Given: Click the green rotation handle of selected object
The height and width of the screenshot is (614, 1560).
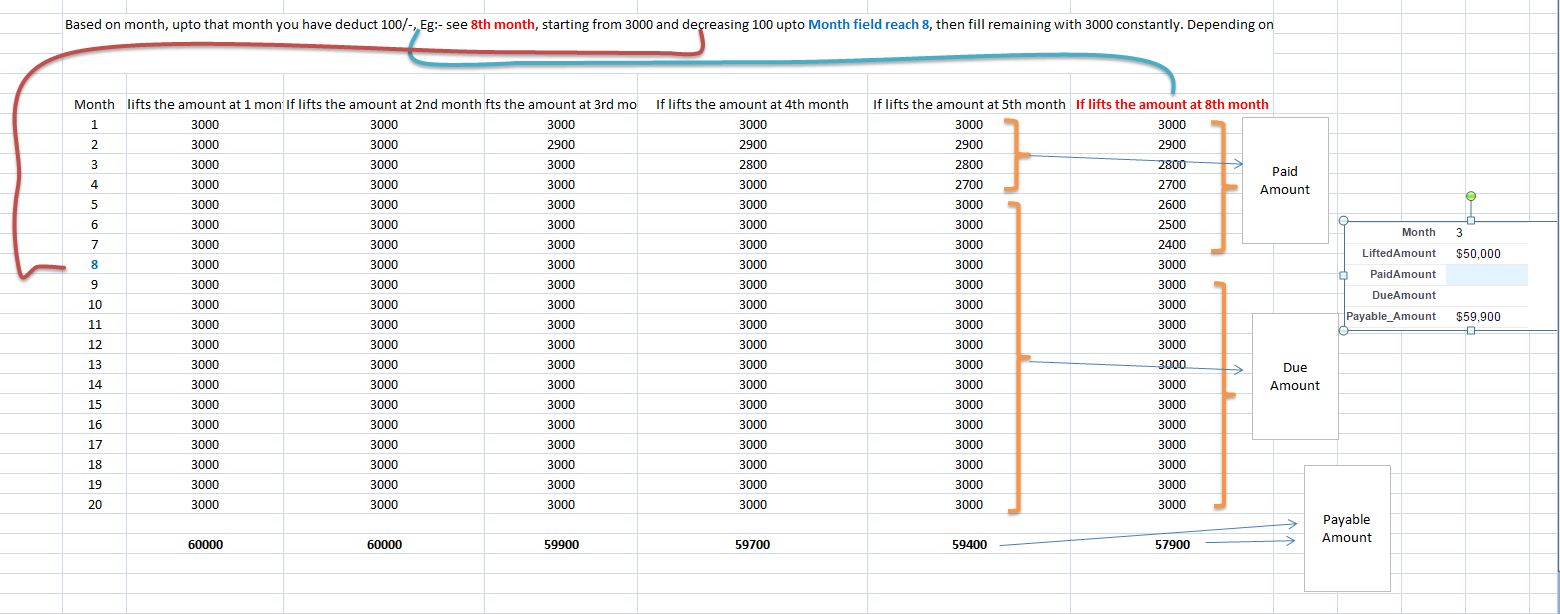Looking at the screenshot, I should [x=1470, y=196].
